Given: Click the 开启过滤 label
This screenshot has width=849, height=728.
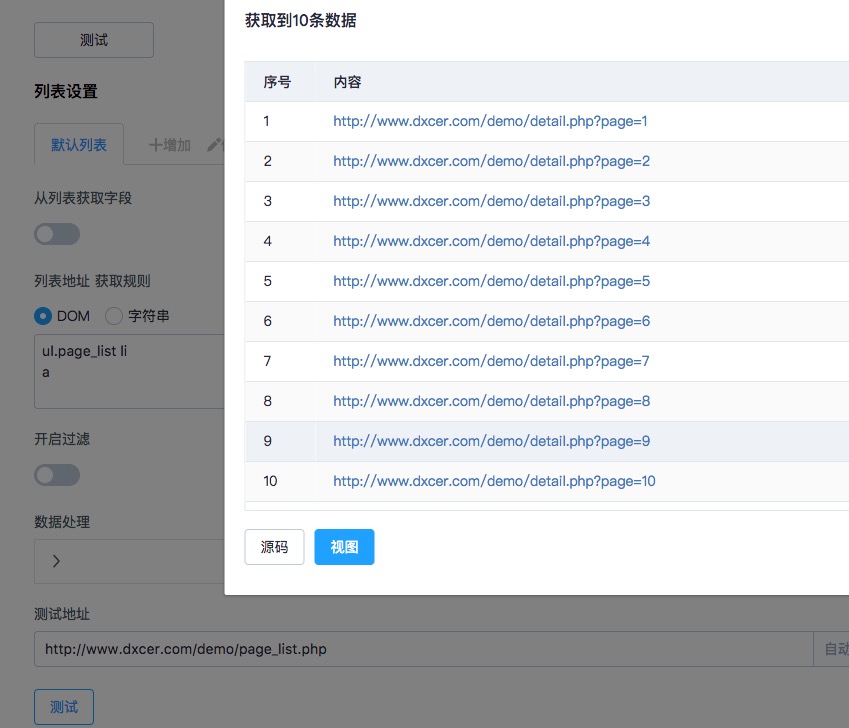Looking at the screenshot, I should [62, 439].
